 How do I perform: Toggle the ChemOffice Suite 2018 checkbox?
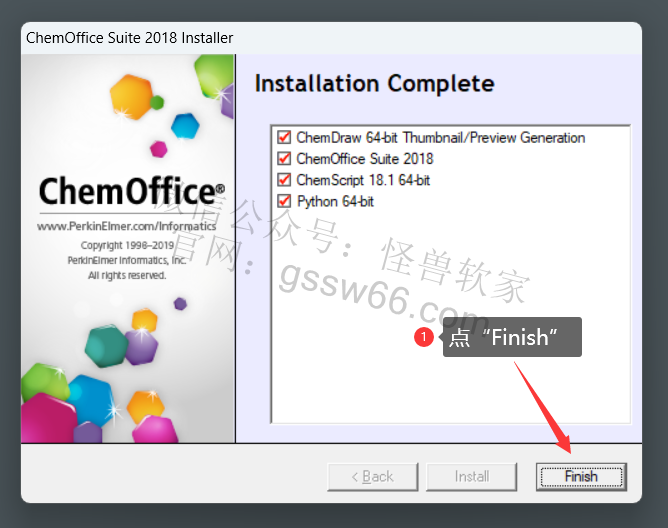point(284,159)
